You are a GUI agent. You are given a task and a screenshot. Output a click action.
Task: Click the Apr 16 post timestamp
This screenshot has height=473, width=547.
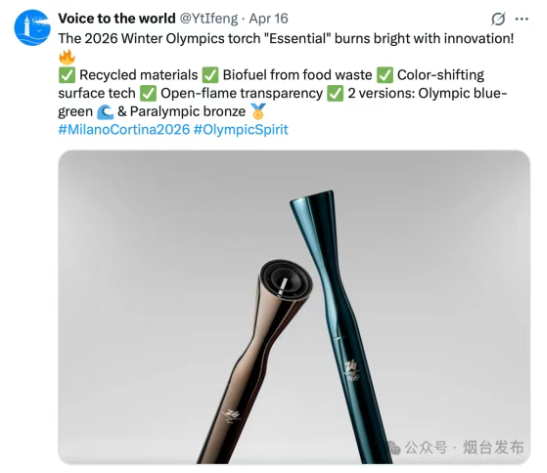(x=268, y=18)
